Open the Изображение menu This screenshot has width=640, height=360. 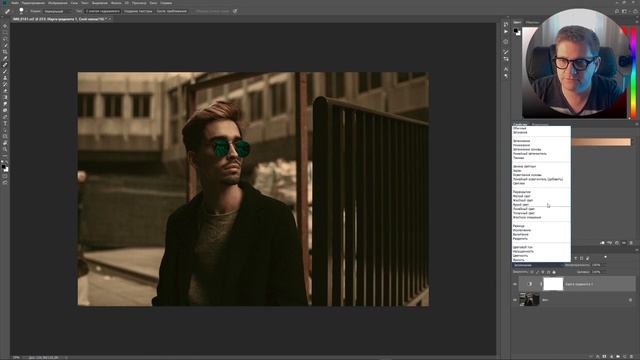pyautogui.click(x=57, y=3)
